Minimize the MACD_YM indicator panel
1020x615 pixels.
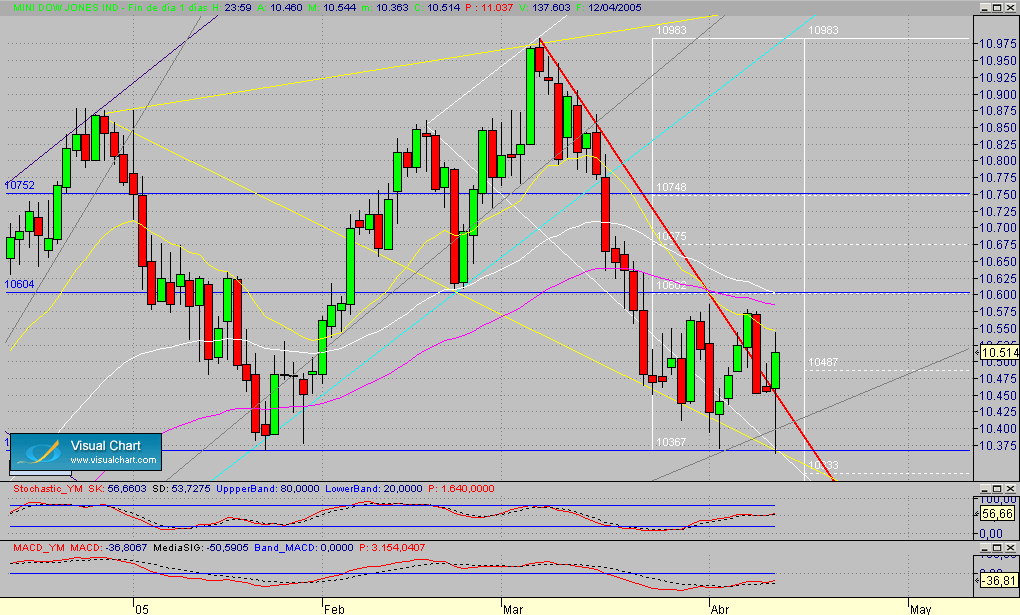click(985, 547)
